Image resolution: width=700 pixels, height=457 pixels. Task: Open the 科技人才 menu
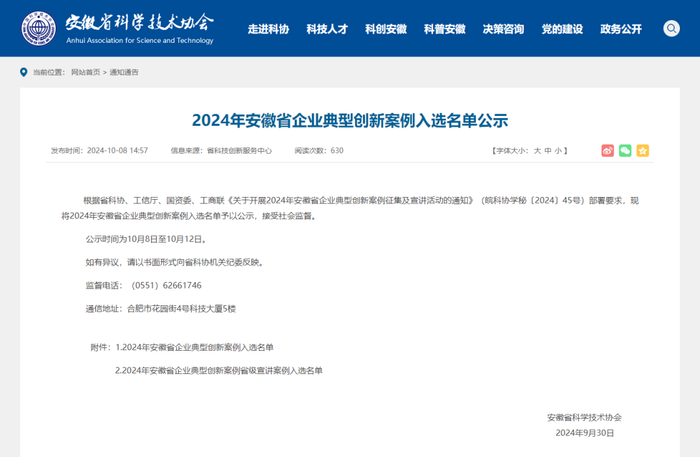point(327,29)
